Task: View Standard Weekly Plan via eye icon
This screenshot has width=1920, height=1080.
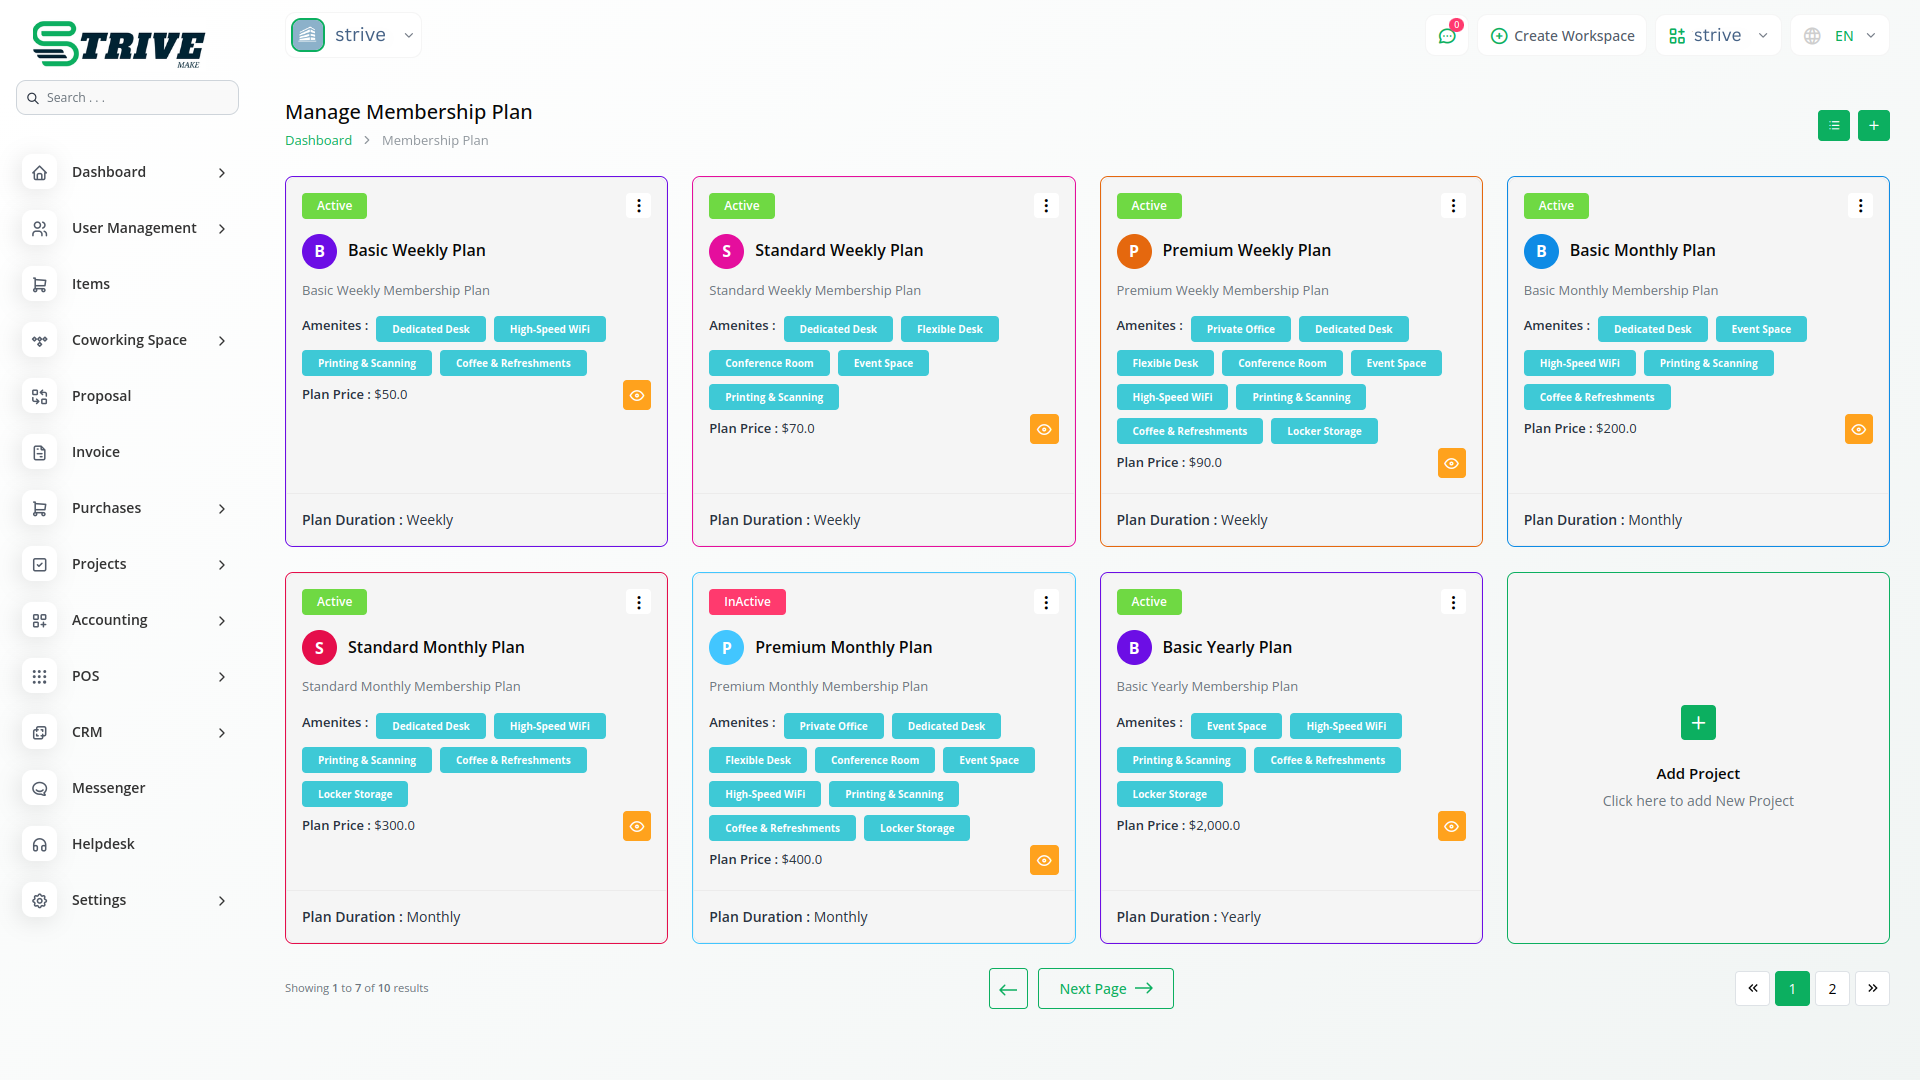Action: coord(1044,429)
